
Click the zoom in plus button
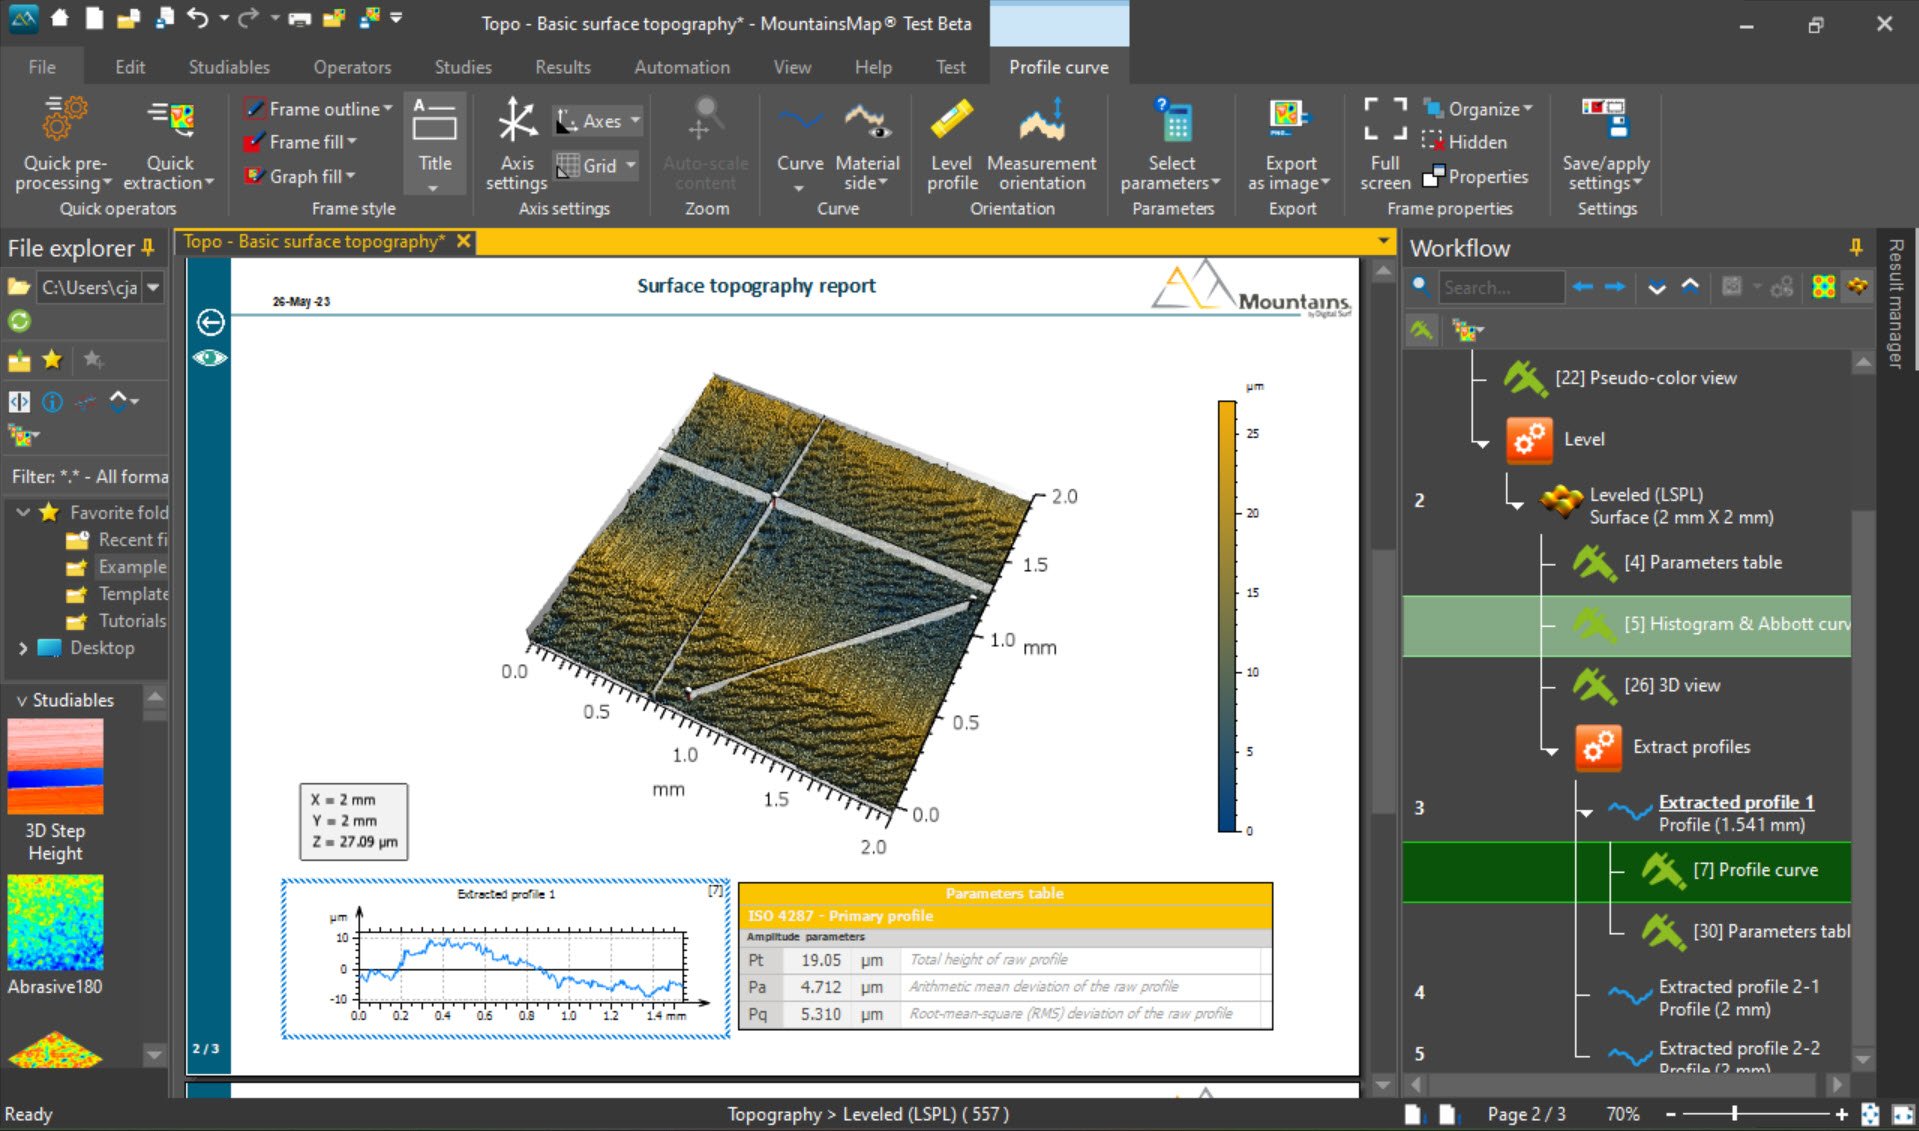(x=1841, y=1113)
